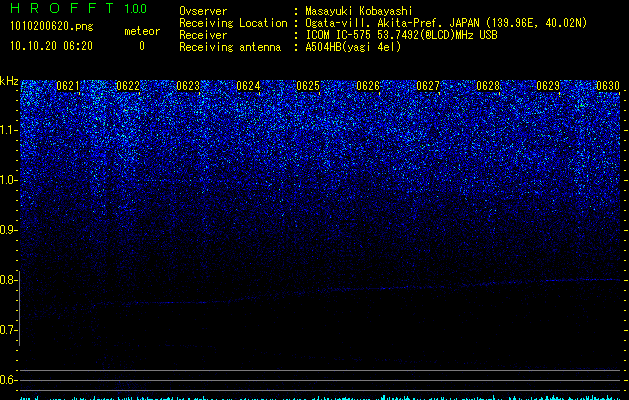Click the 0626 time marker
The image size is (629, 400).
(x=368, y=86)
